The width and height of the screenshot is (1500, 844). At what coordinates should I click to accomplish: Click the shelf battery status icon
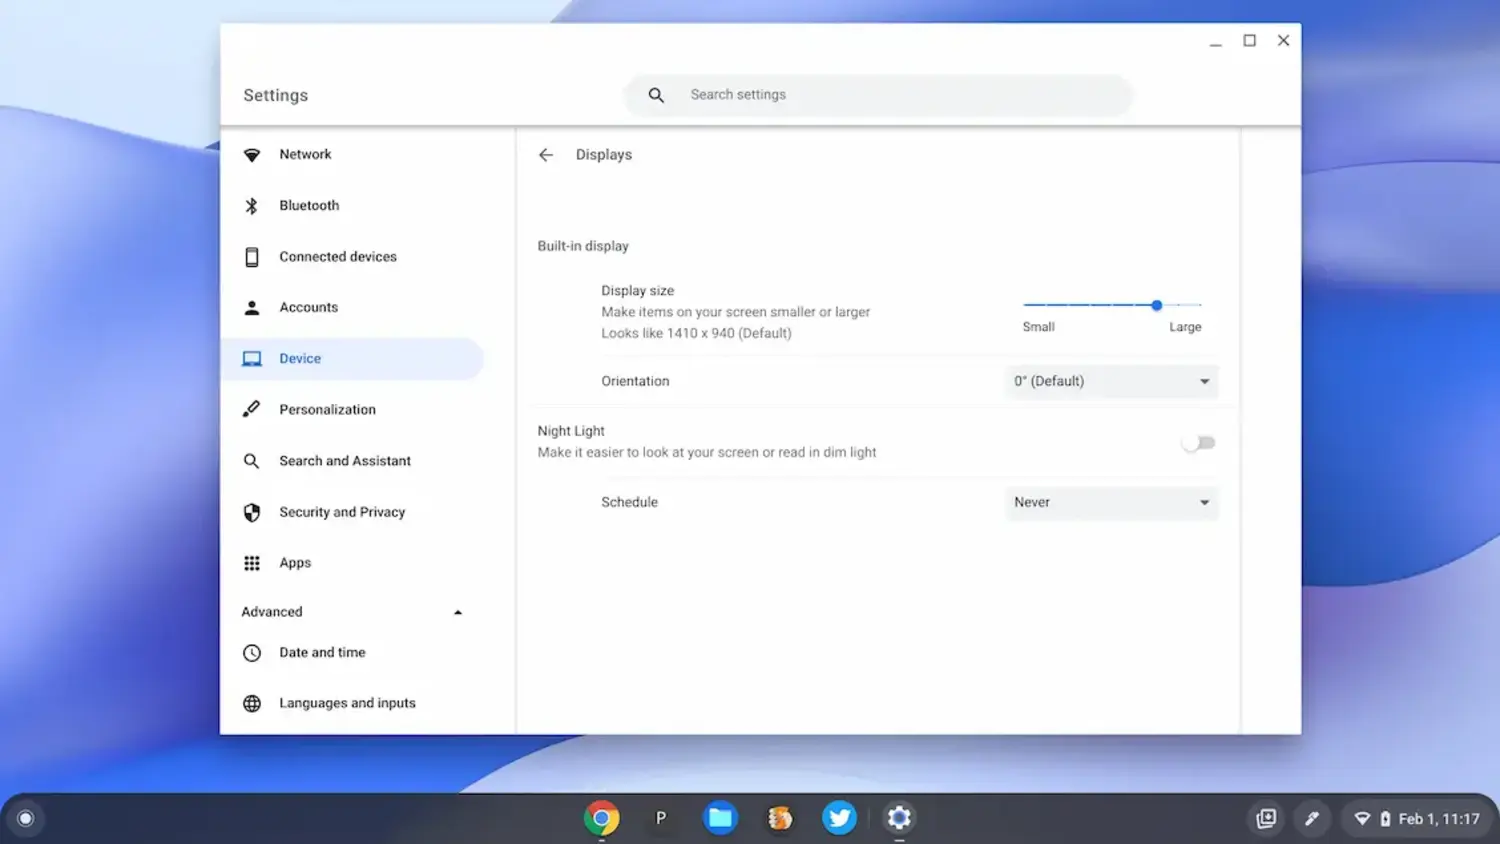click(1385, 819)
